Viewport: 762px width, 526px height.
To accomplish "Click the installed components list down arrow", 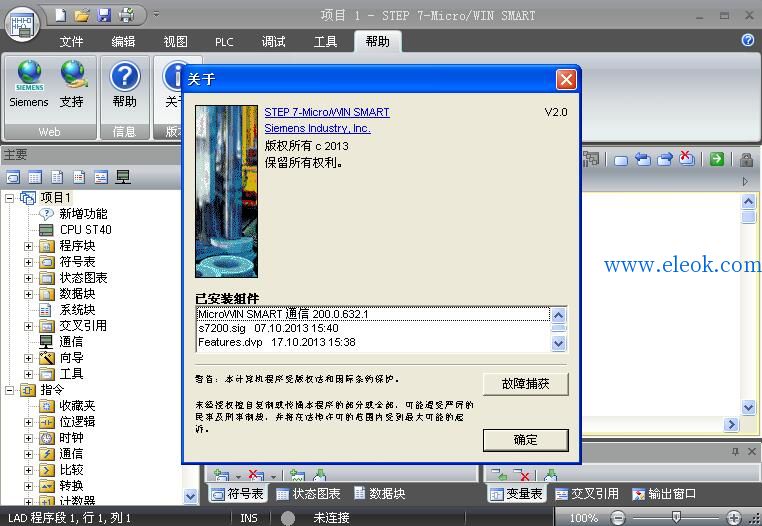I will [558, 344].
